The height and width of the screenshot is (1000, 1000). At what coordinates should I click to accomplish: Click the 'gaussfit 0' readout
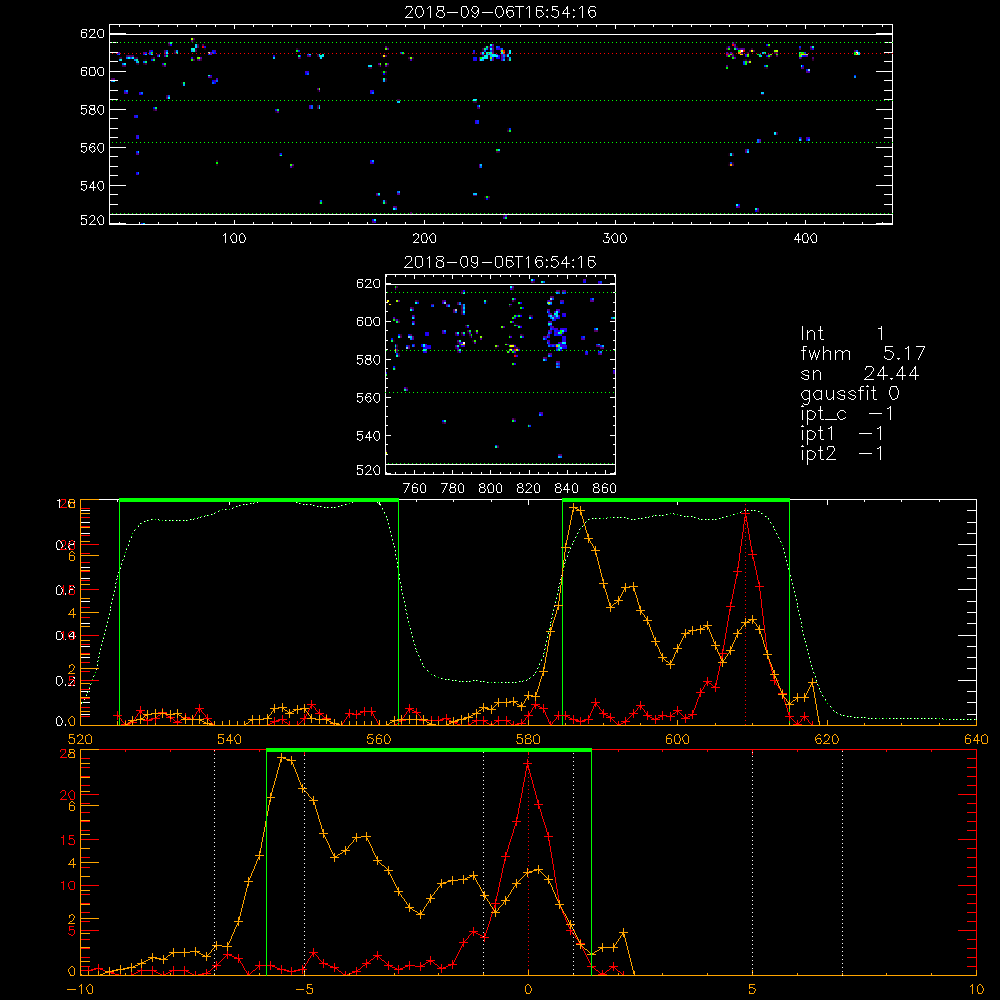click(850, 393)
